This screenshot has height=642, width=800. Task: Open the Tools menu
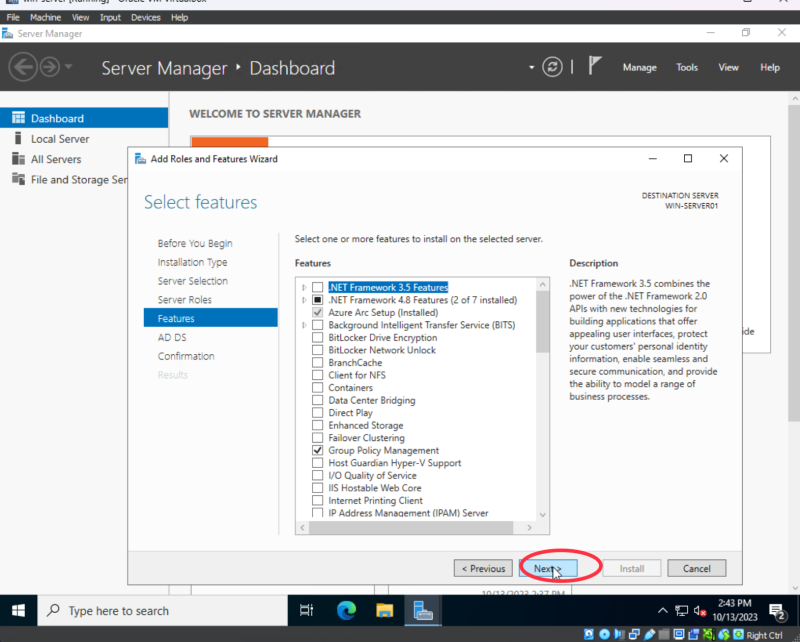(686, 67)
